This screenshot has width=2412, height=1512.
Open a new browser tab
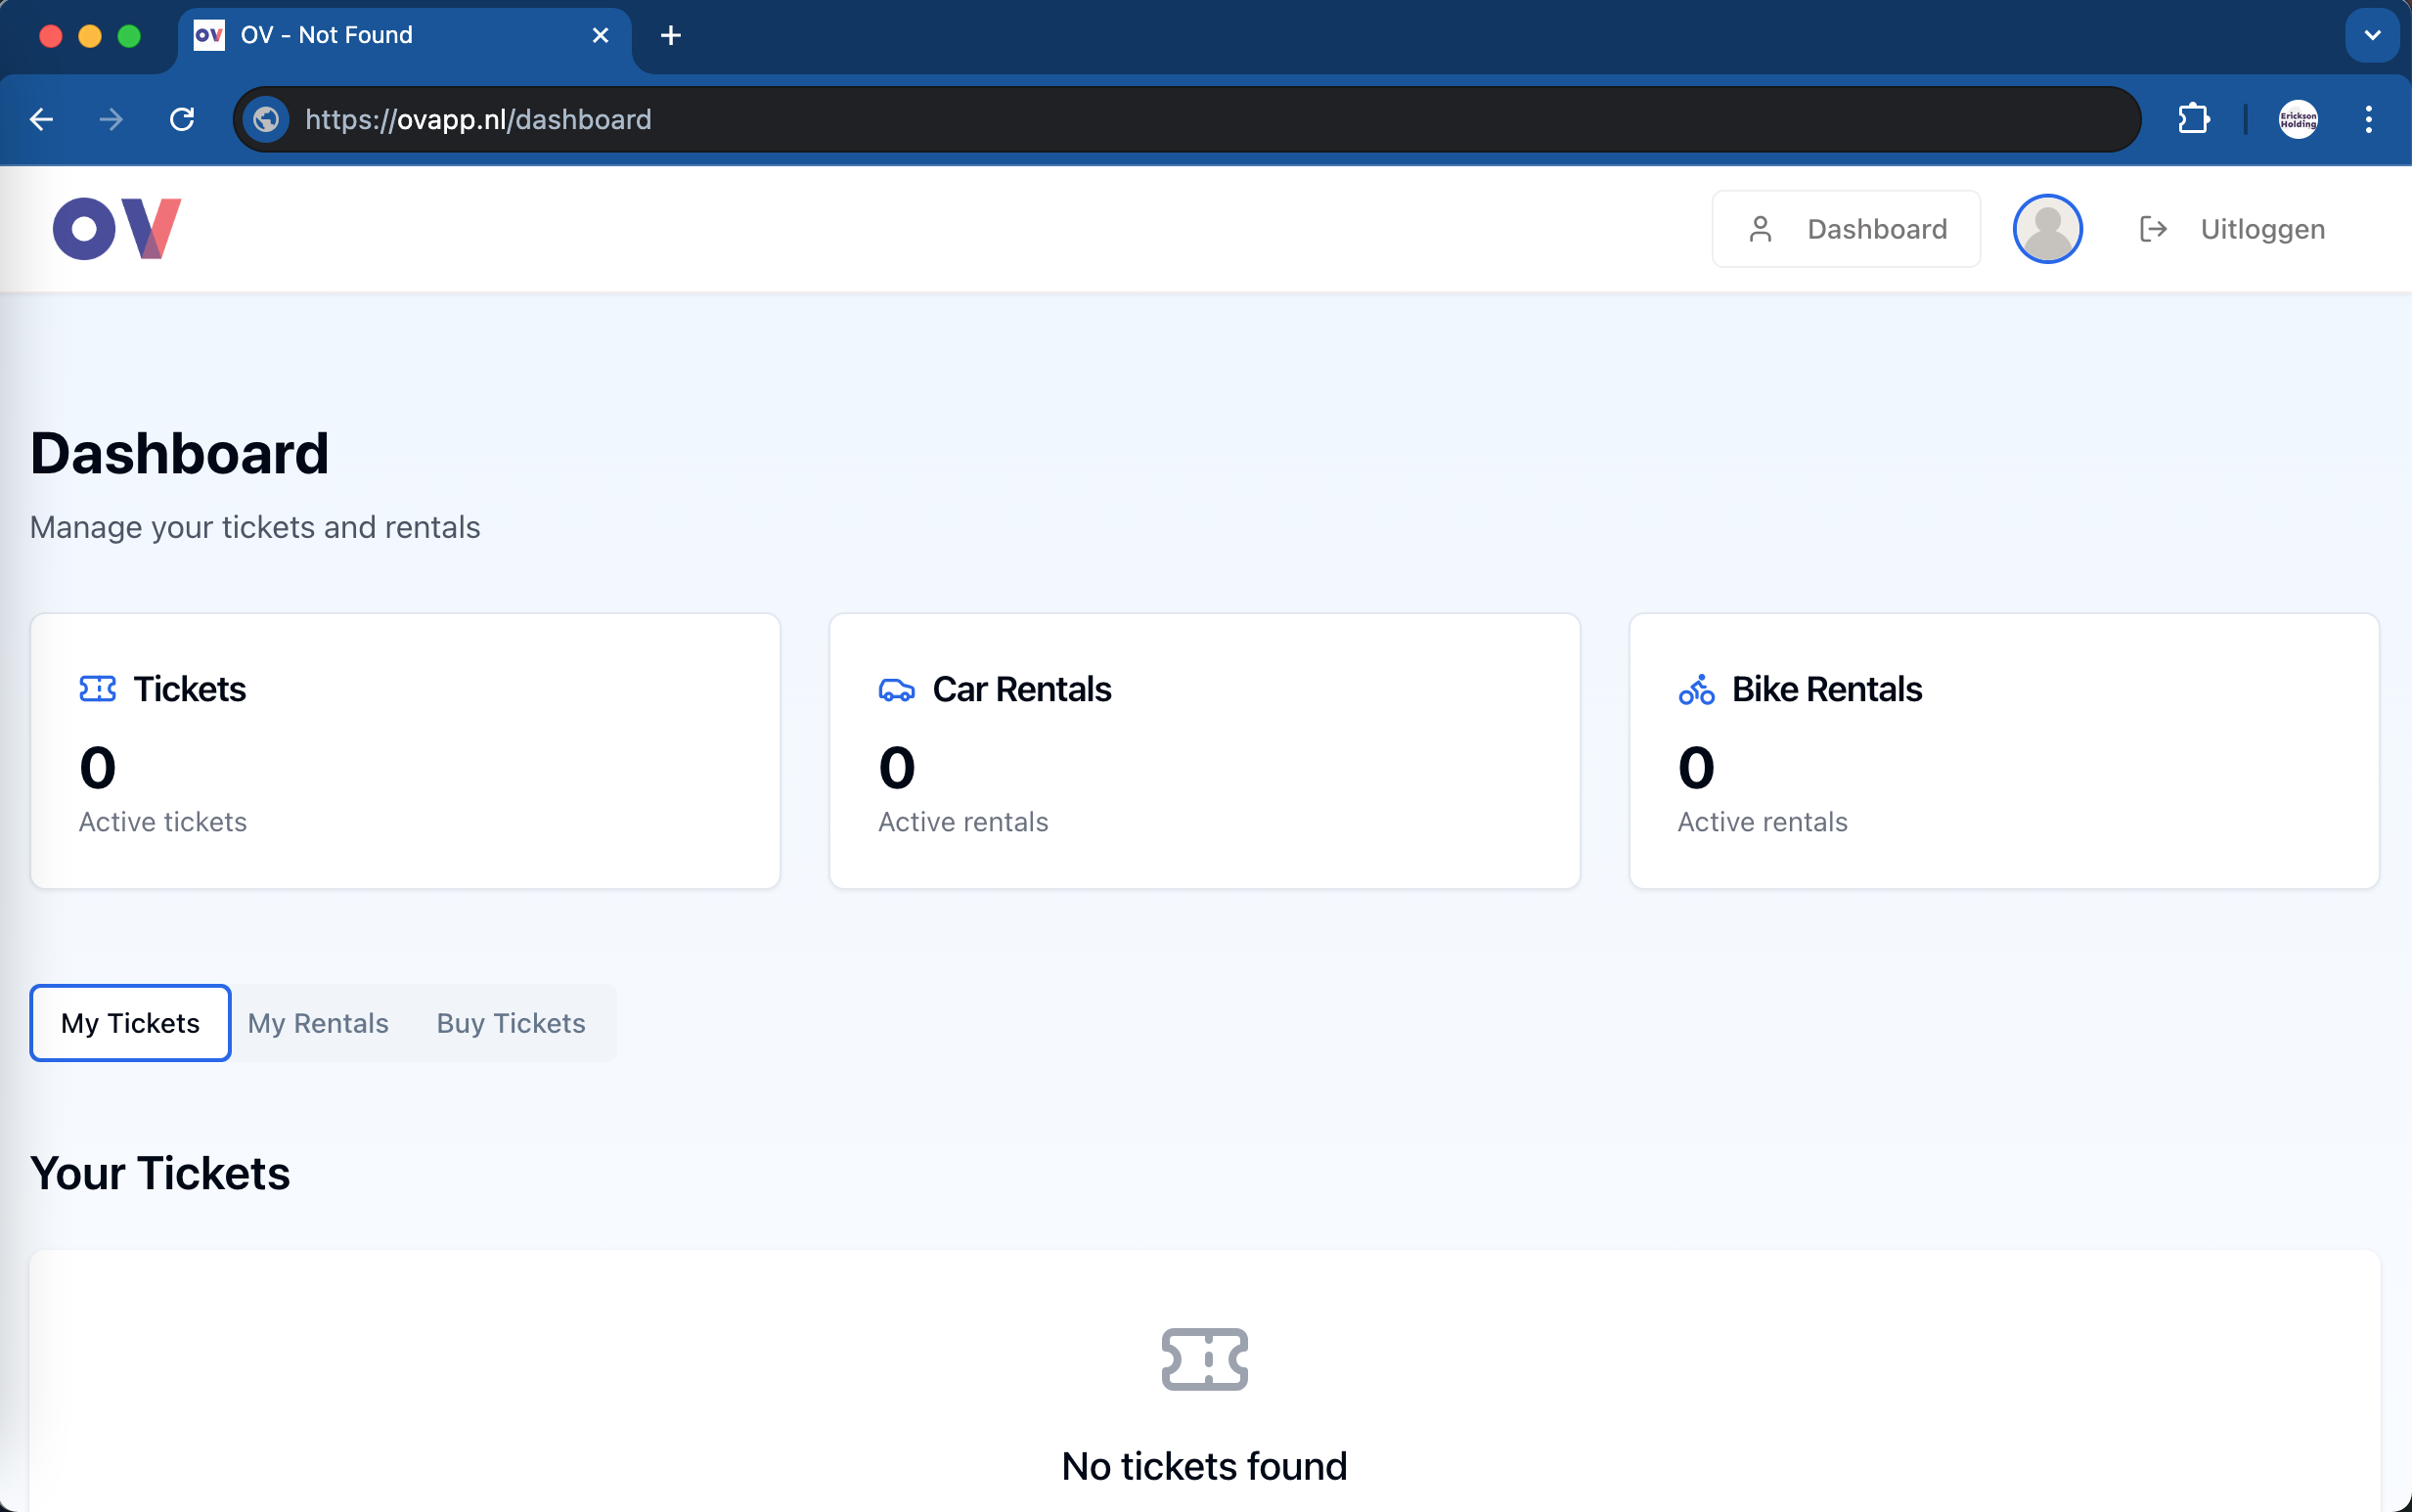point(671,35)
